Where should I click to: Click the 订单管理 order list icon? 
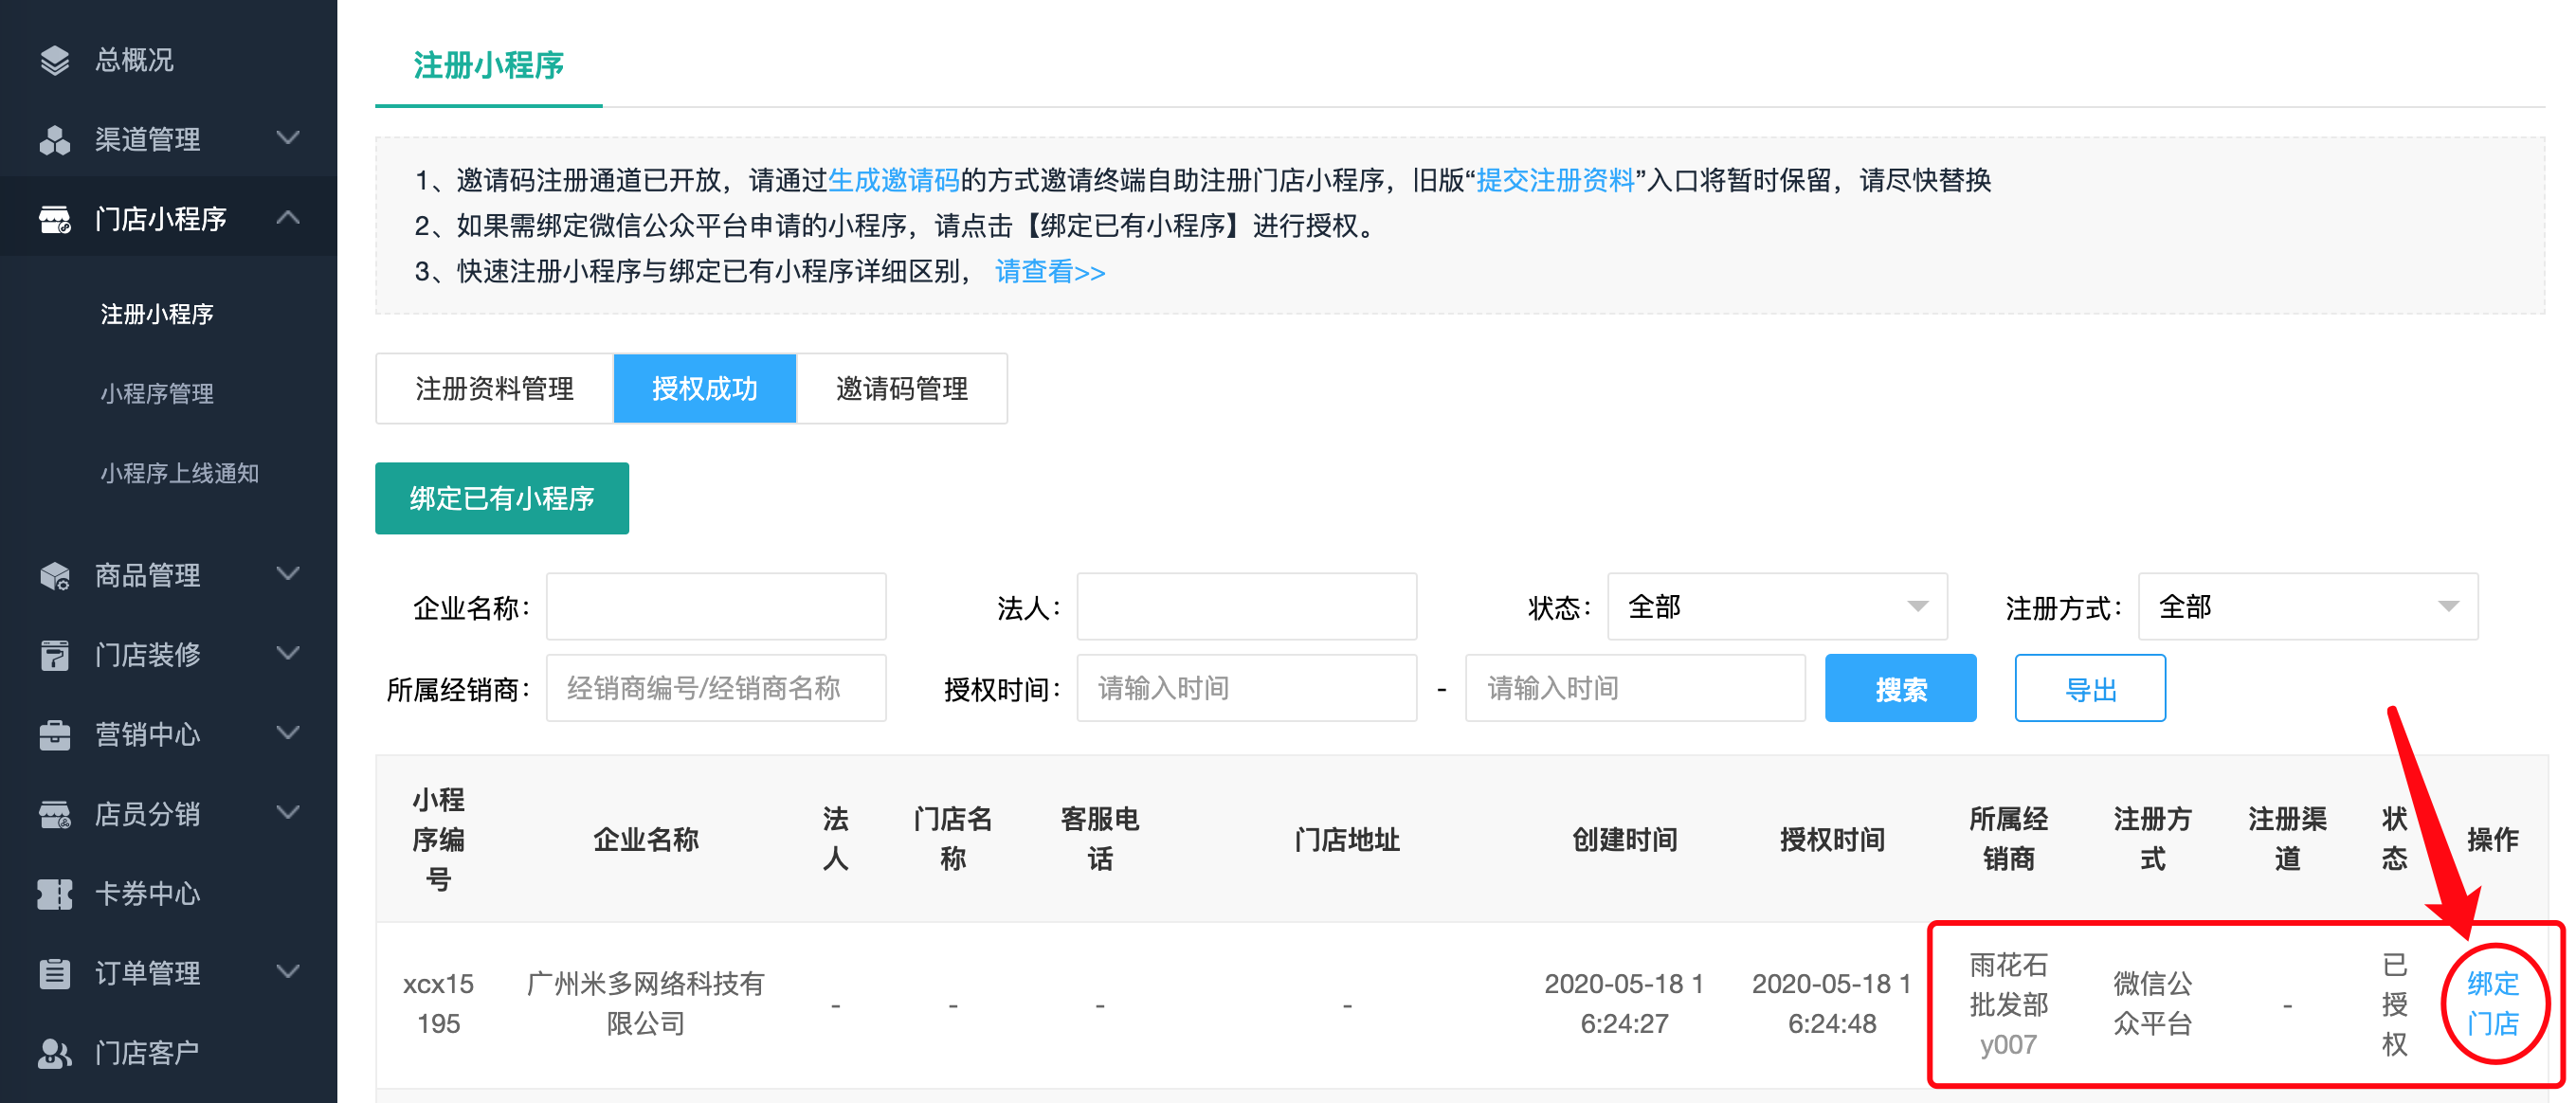(54, 973)
